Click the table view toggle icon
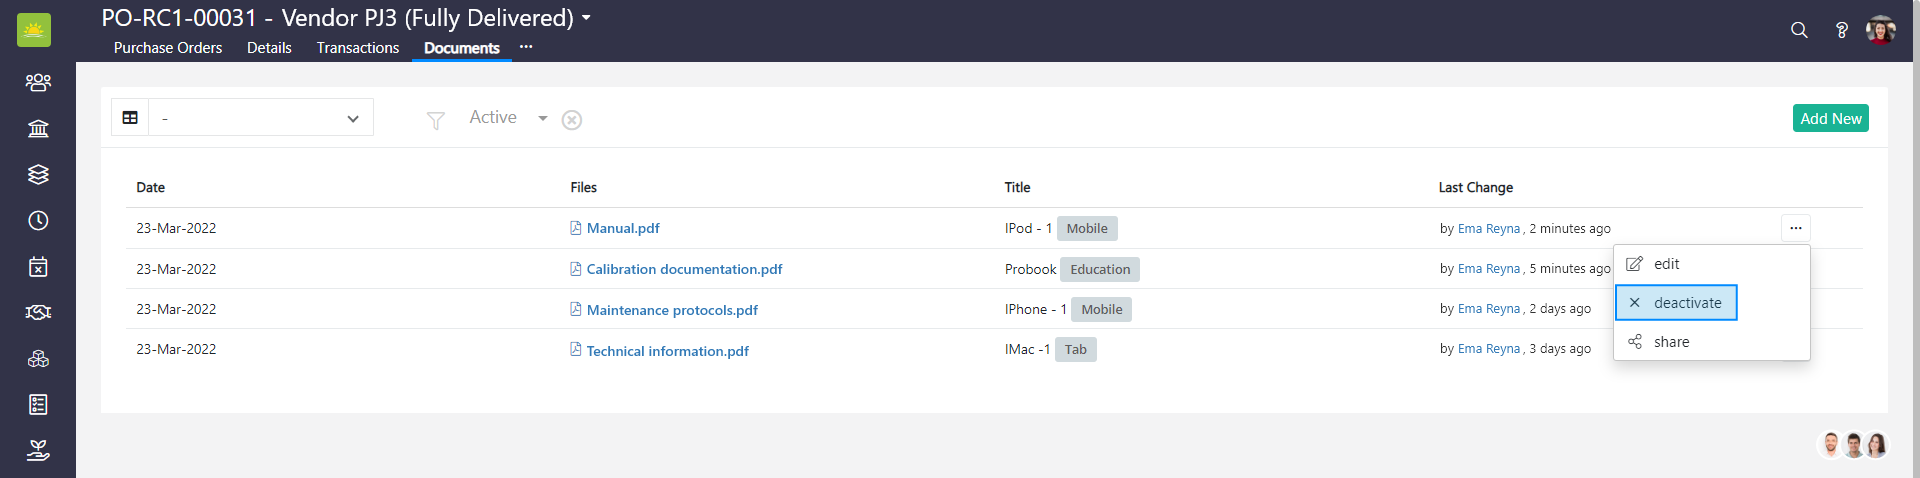Screen dimensions: 1920x478 (x=130, y=118)
